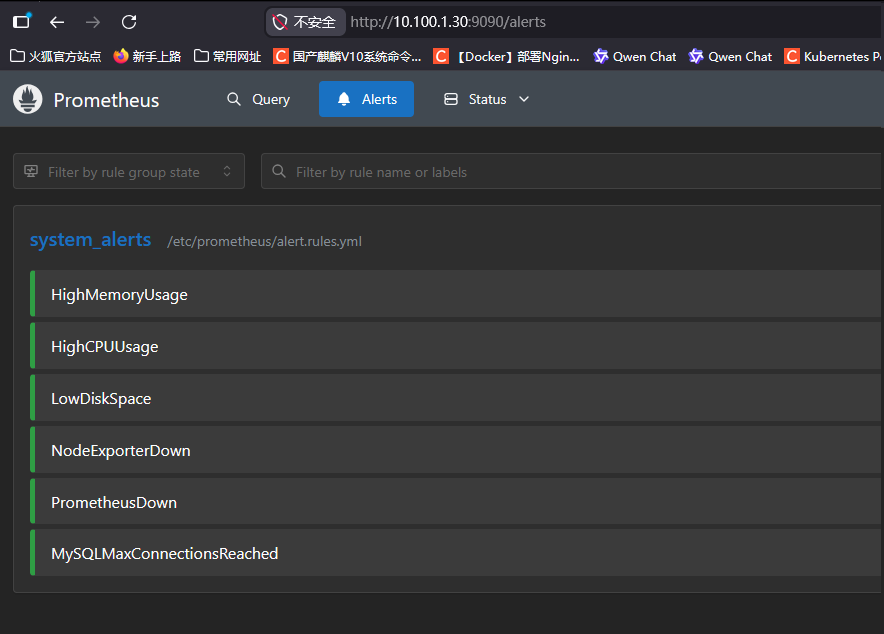Expand the HighCPUUsage alert rule
Viewport: 884px width, 634px height.
456,346
